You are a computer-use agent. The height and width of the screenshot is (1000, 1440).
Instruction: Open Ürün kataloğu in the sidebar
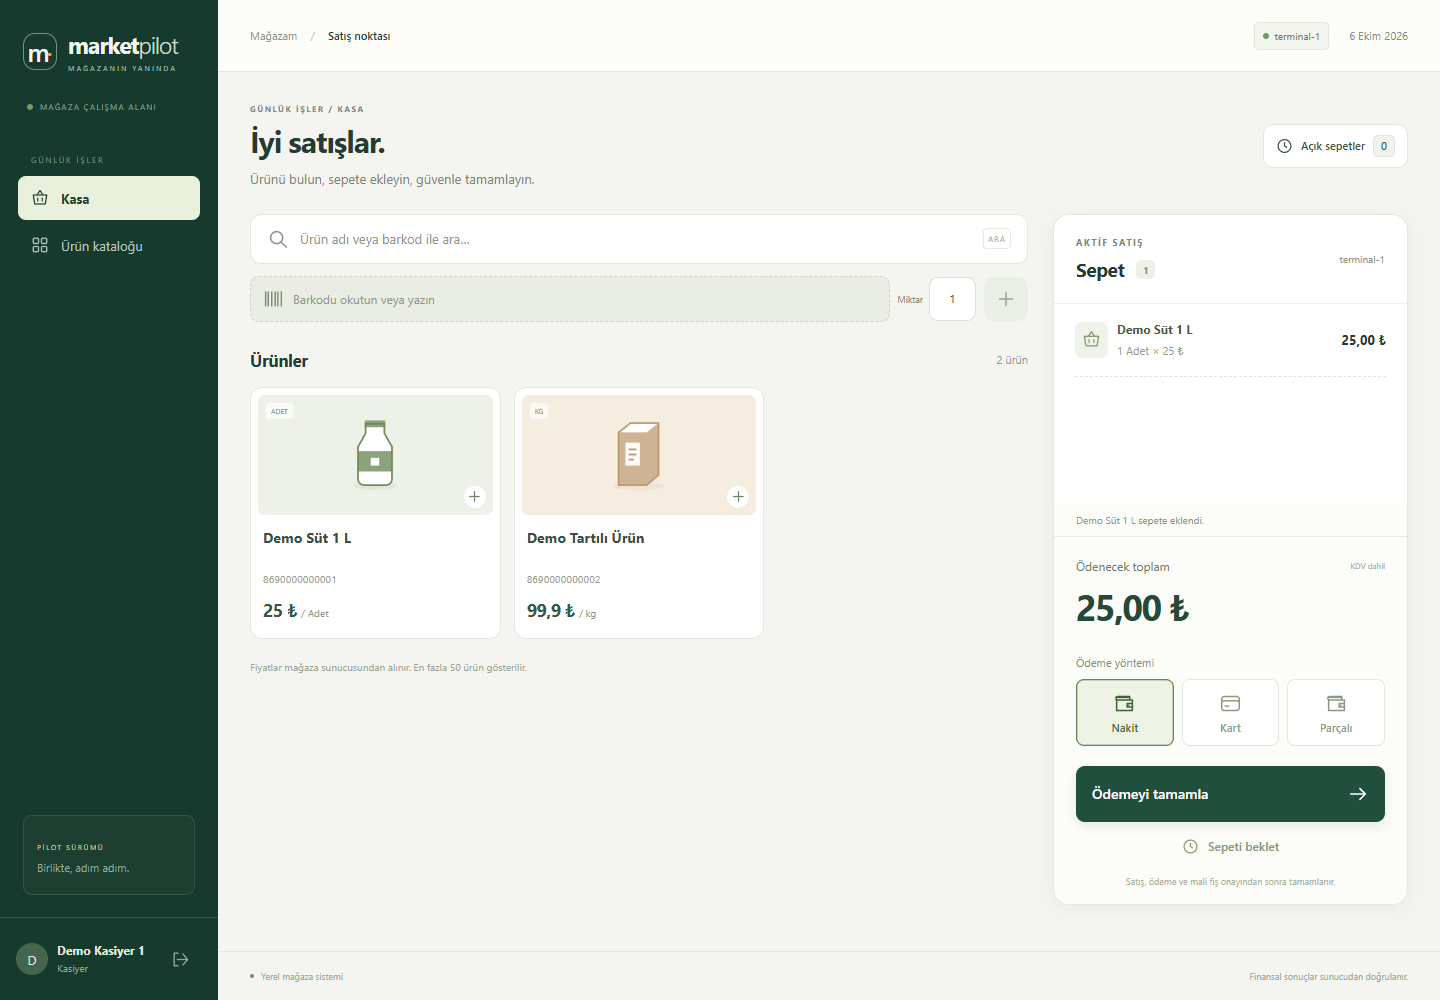(109, 246)
